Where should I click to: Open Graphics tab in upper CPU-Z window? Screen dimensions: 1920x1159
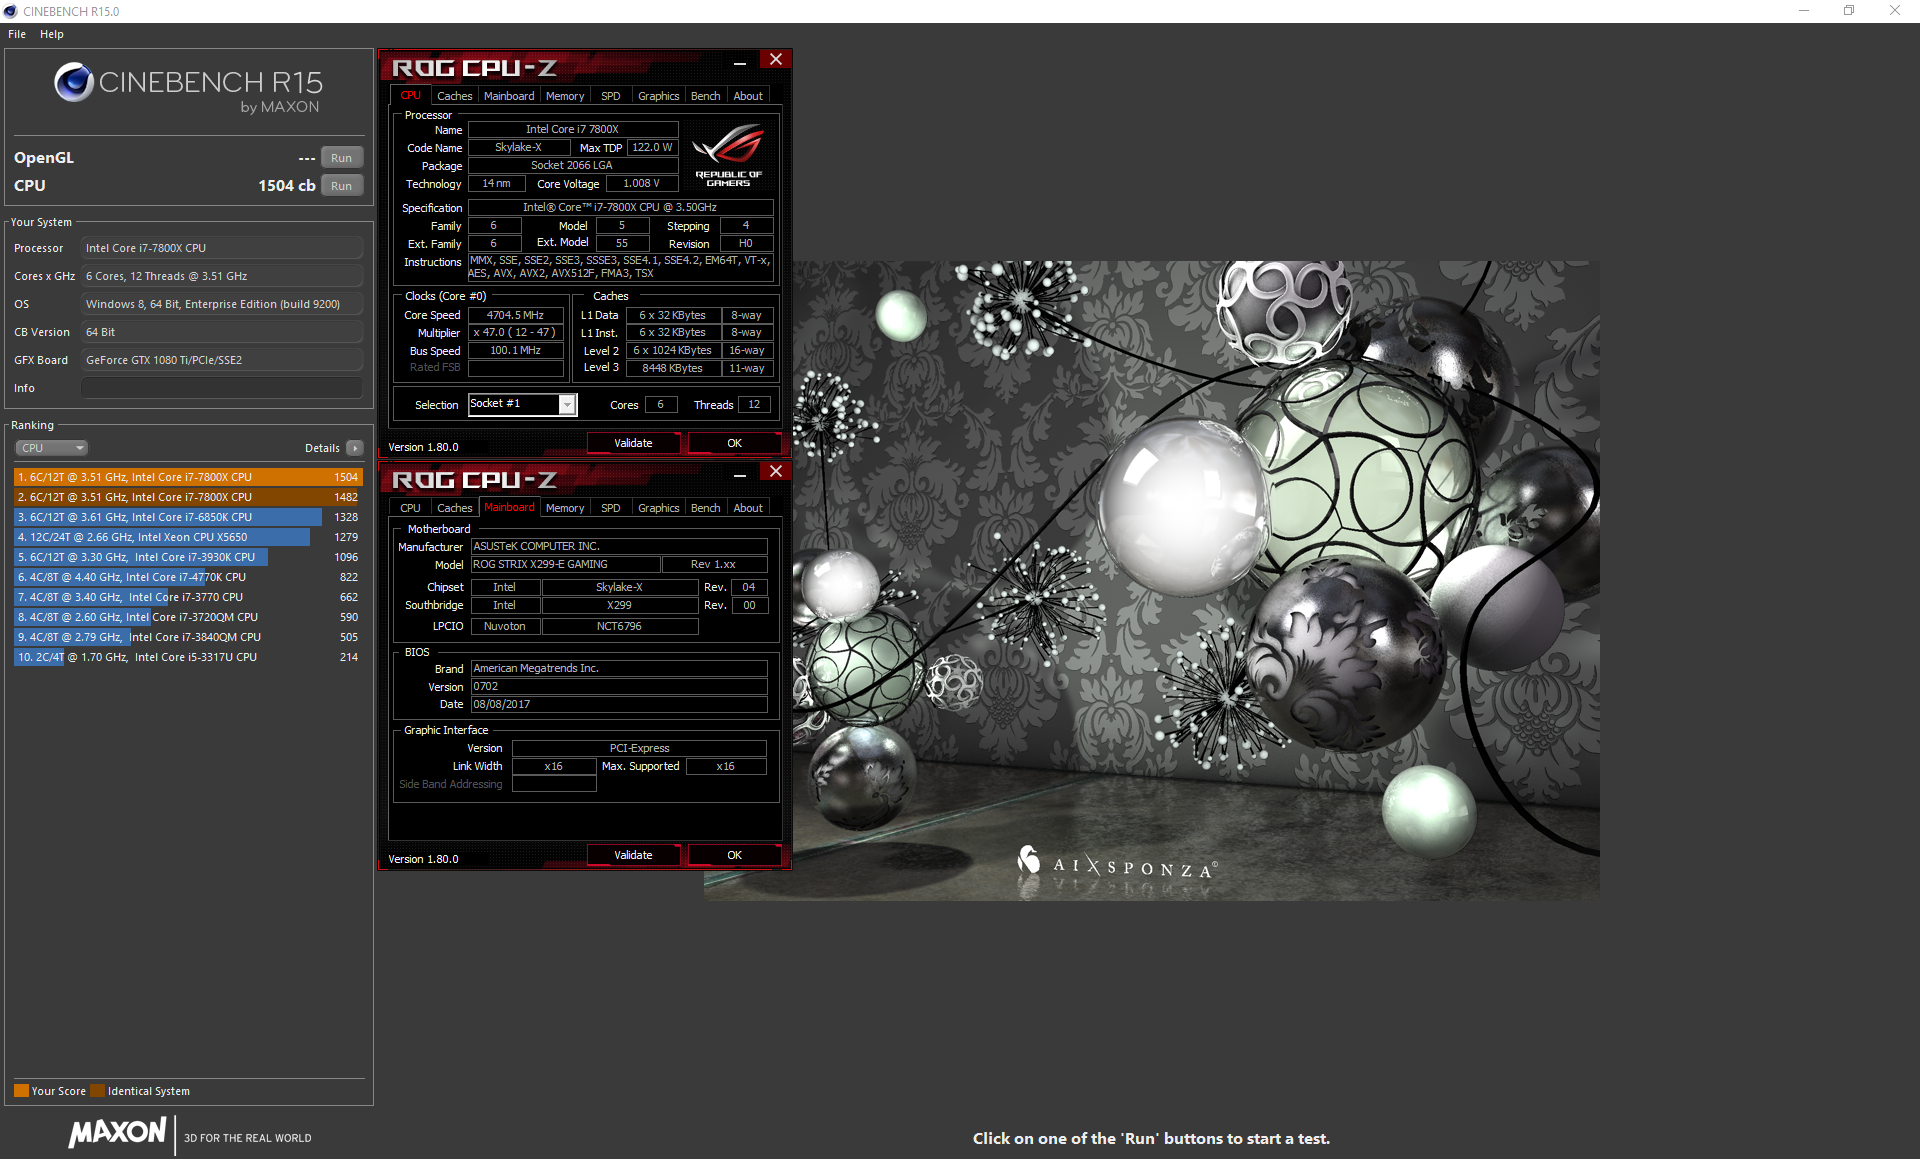click(x=658, y=96)
